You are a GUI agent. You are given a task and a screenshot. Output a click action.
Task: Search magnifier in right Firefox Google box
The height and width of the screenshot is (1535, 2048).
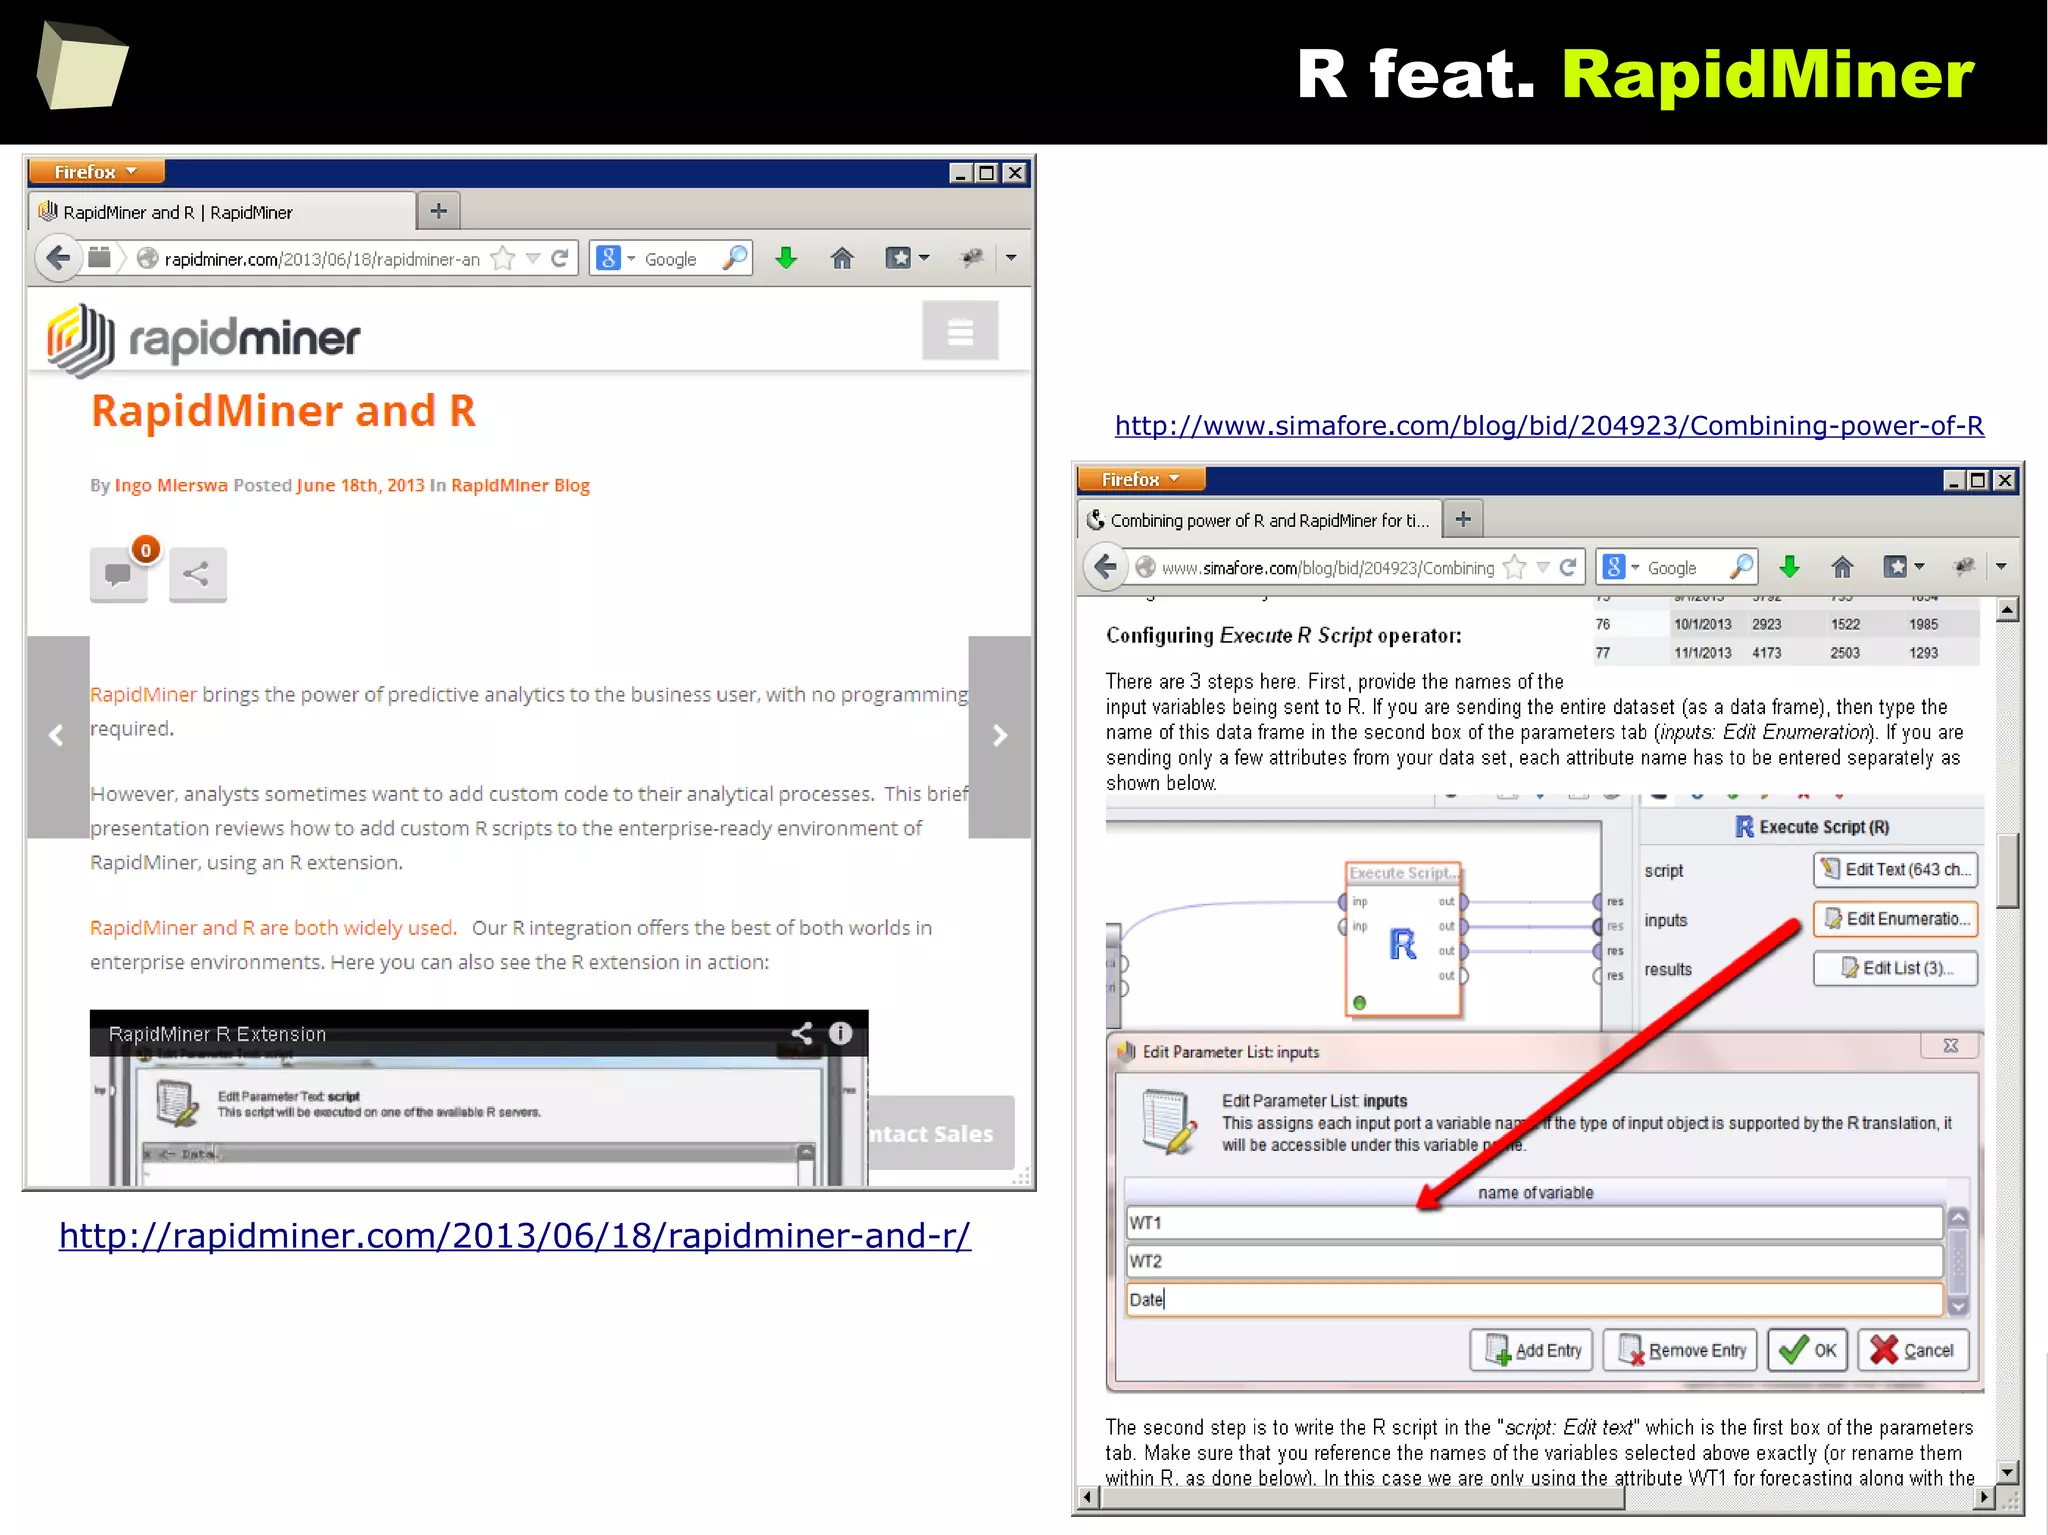[x=1742, y=566]
